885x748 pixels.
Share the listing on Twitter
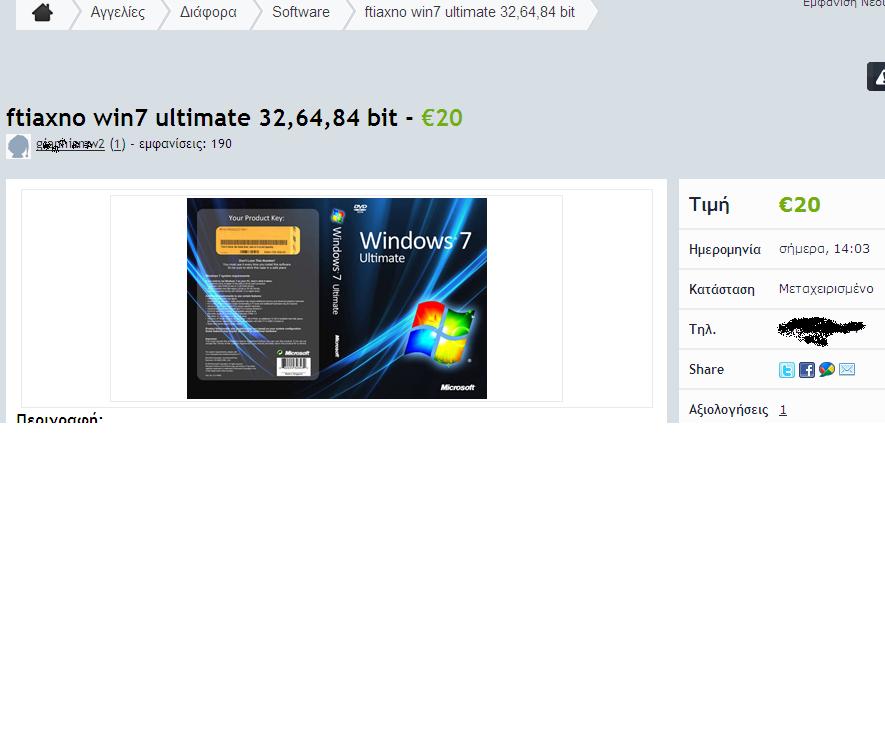coord(787,370)
